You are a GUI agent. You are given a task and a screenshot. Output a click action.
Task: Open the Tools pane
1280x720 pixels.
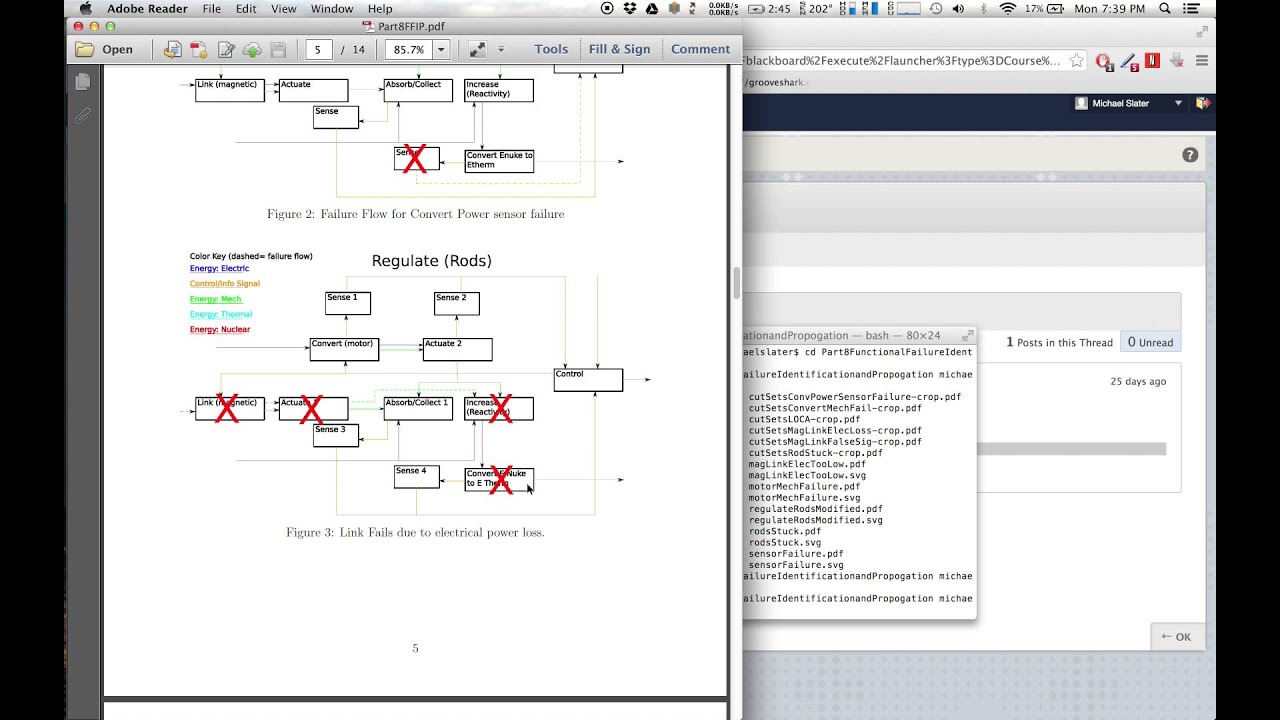[x=551, y=49]
